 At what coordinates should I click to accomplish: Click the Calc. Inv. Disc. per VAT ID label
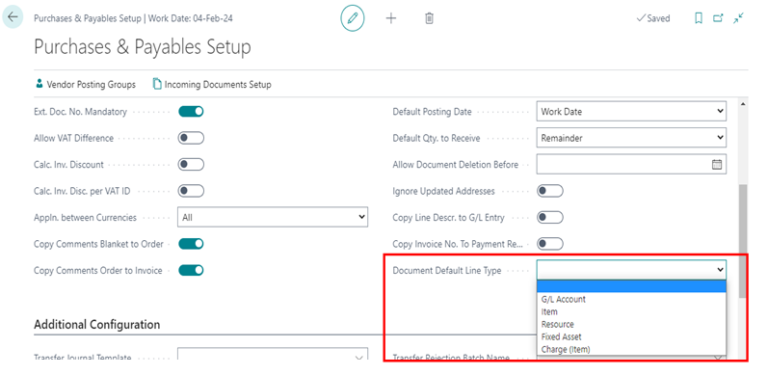click(x=82, y=191)
